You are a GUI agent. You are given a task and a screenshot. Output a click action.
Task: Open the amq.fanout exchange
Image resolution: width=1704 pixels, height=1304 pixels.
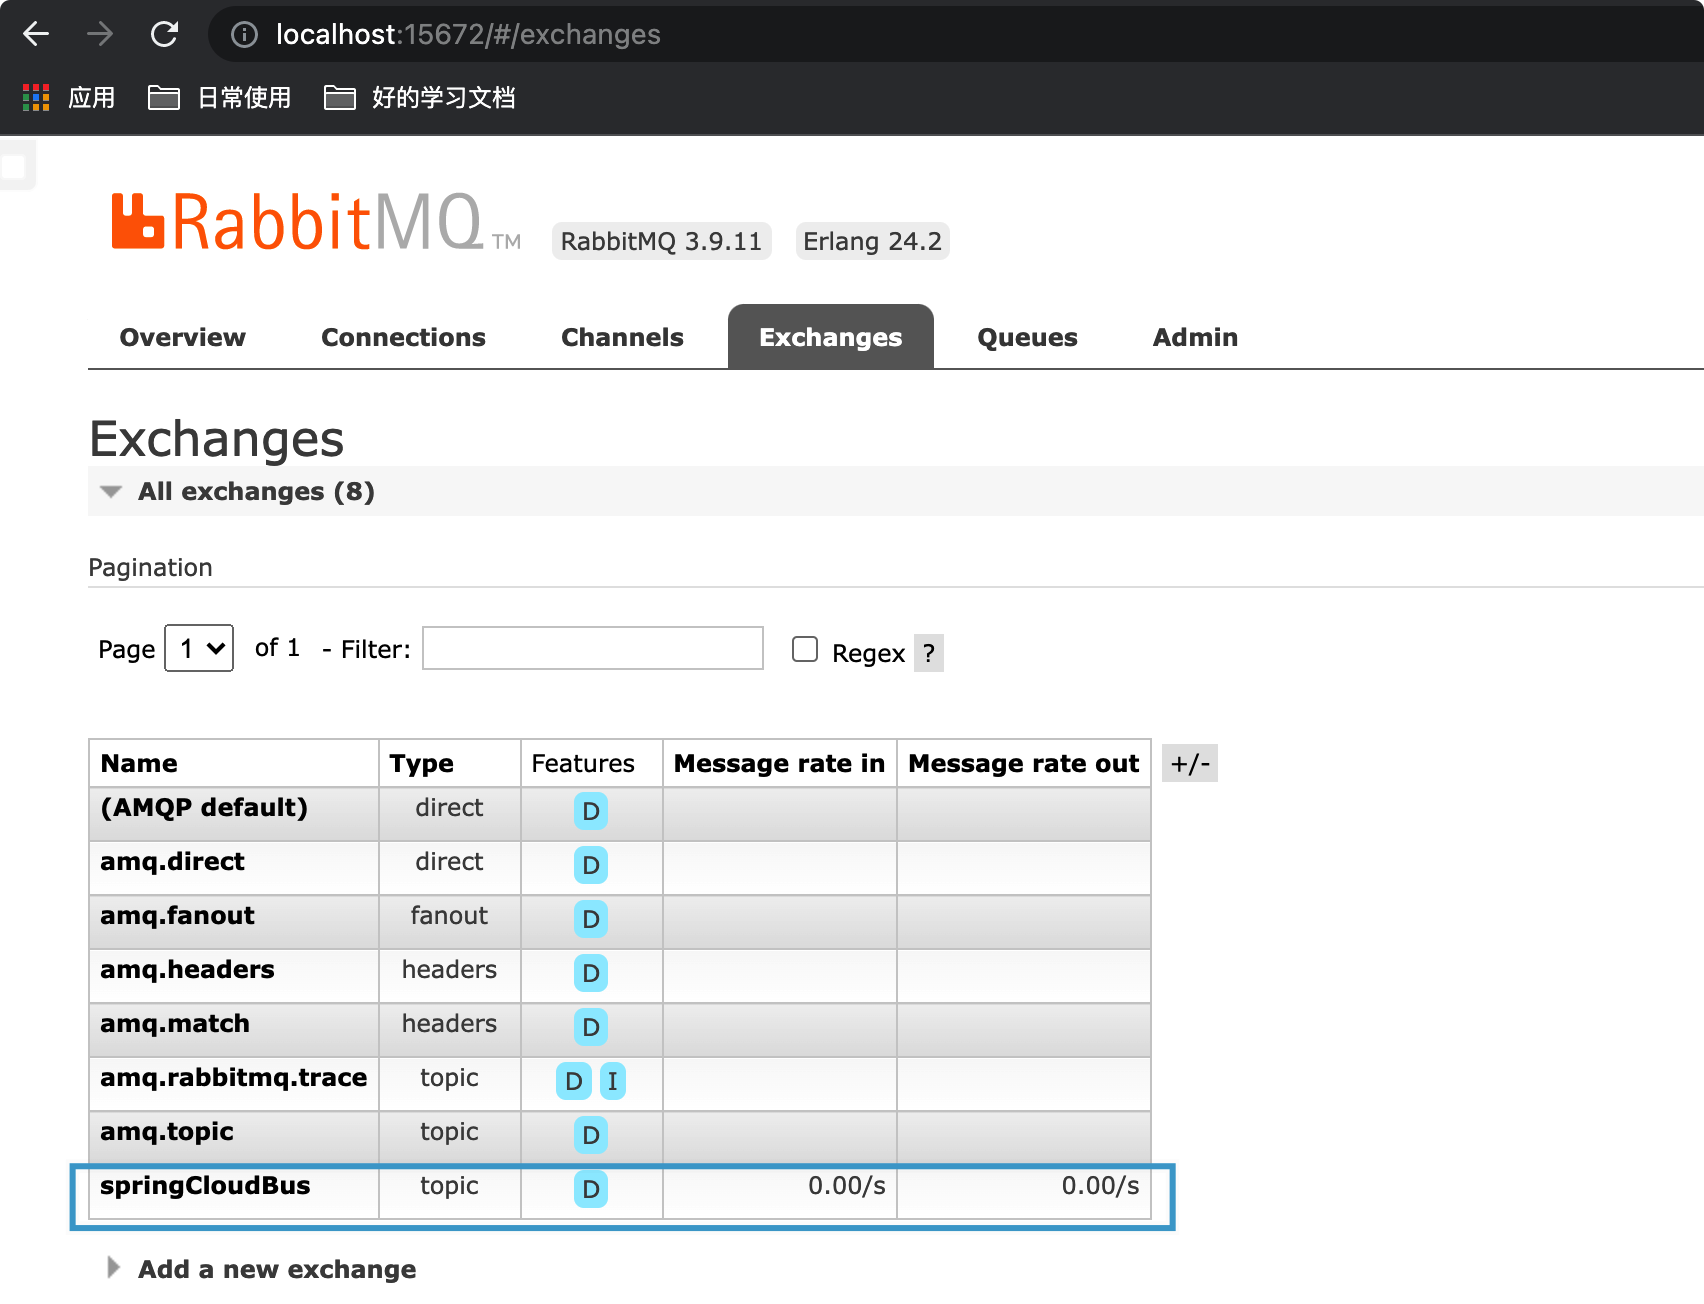tap(178, 916)
